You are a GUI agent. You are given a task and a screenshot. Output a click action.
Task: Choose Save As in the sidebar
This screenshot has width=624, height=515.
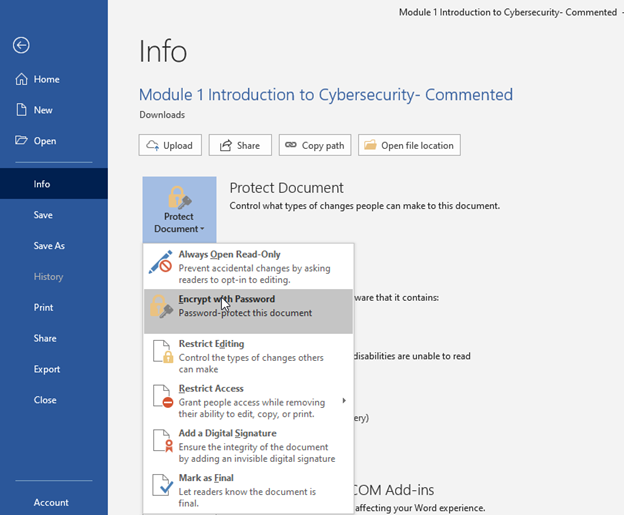pyautogui.click(x=54, y=246)
